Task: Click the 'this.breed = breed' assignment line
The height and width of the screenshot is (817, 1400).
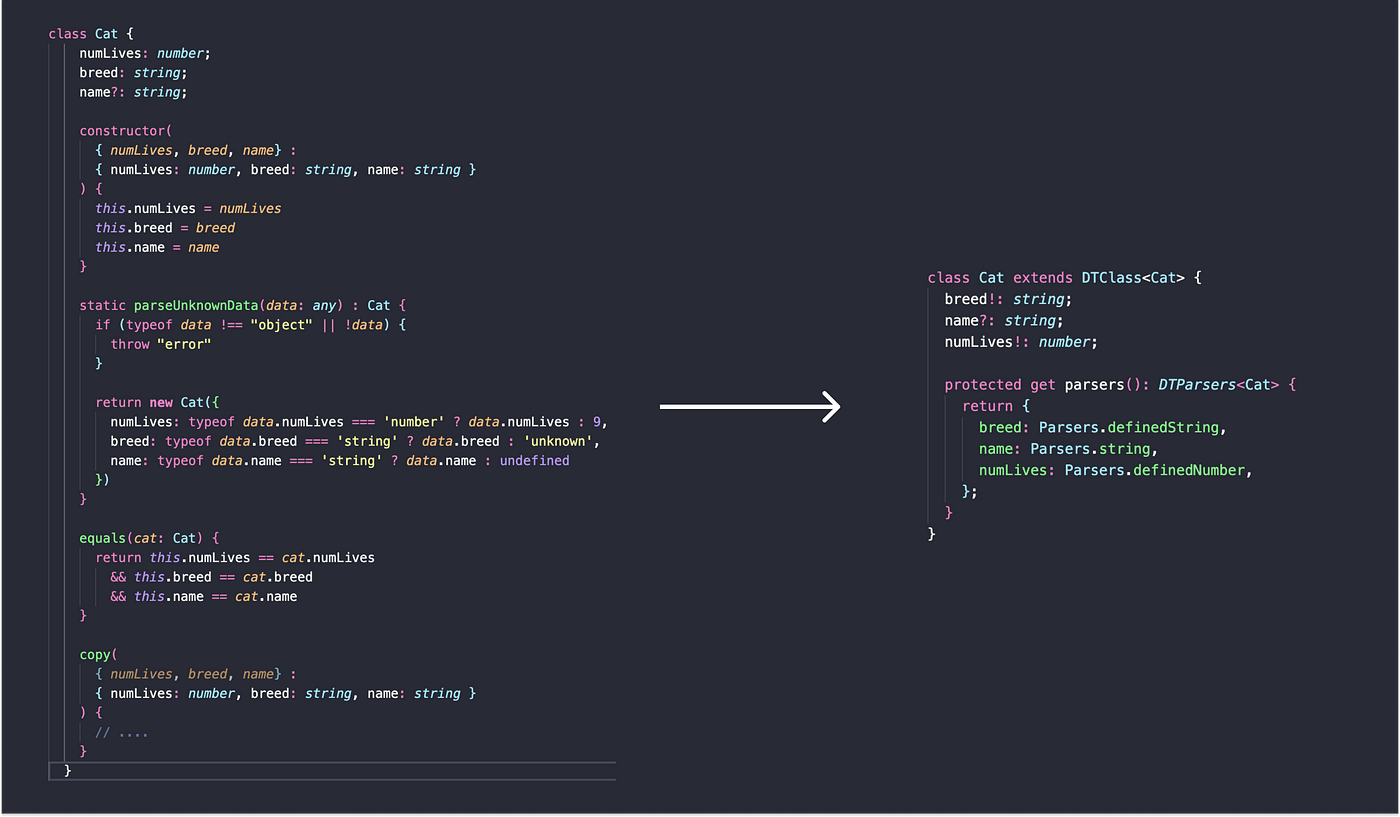Action: pyautogui.click(x=165, y=228)
